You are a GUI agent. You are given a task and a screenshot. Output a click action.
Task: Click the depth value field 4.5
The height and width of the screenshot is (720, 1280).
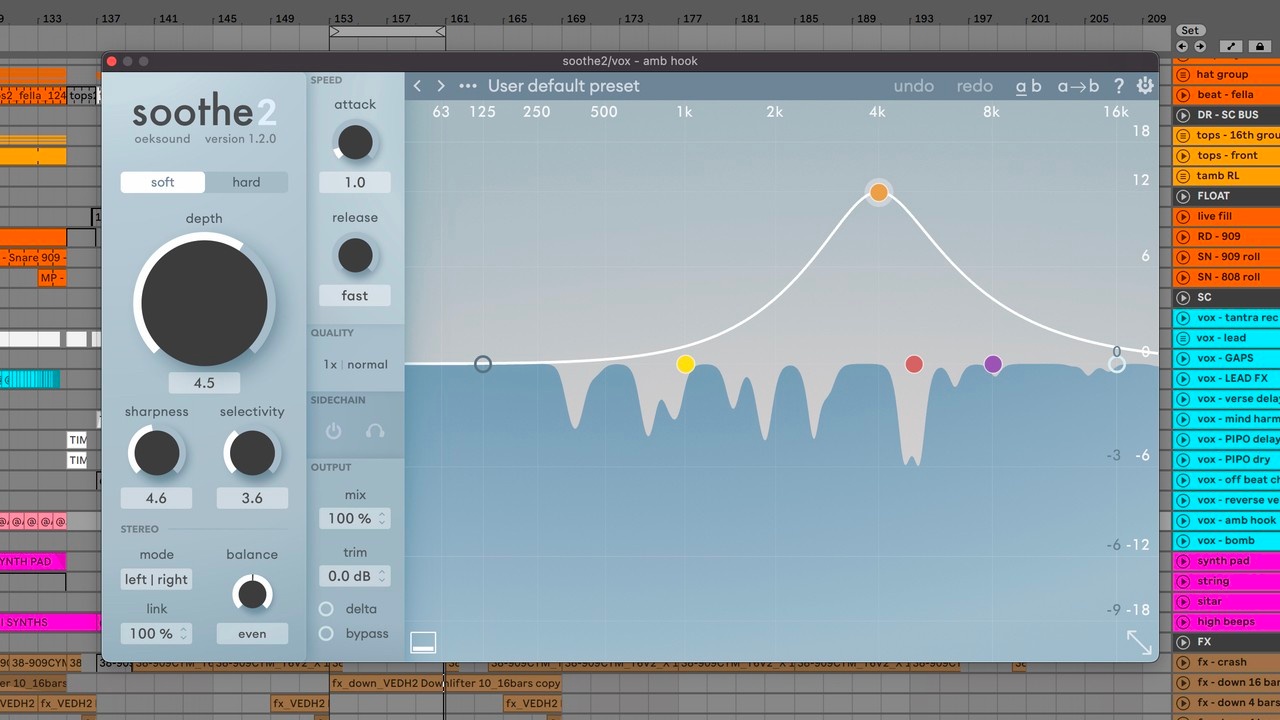(x=204, y=383)
